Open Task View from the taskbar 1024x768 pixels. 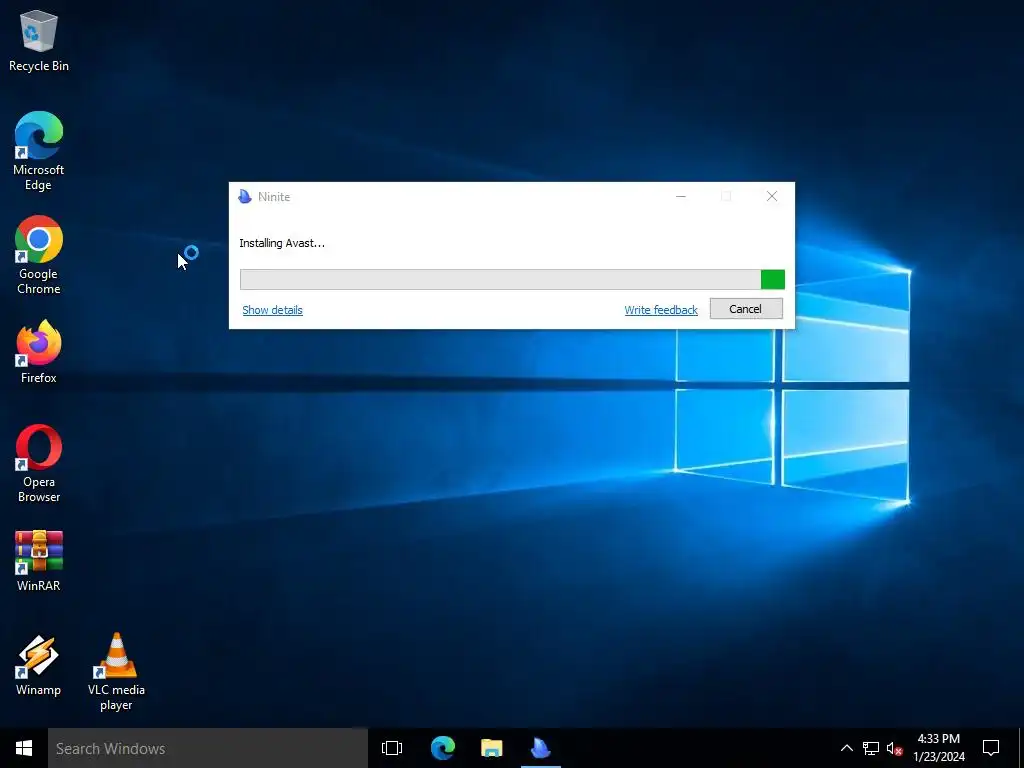point(392,748)
